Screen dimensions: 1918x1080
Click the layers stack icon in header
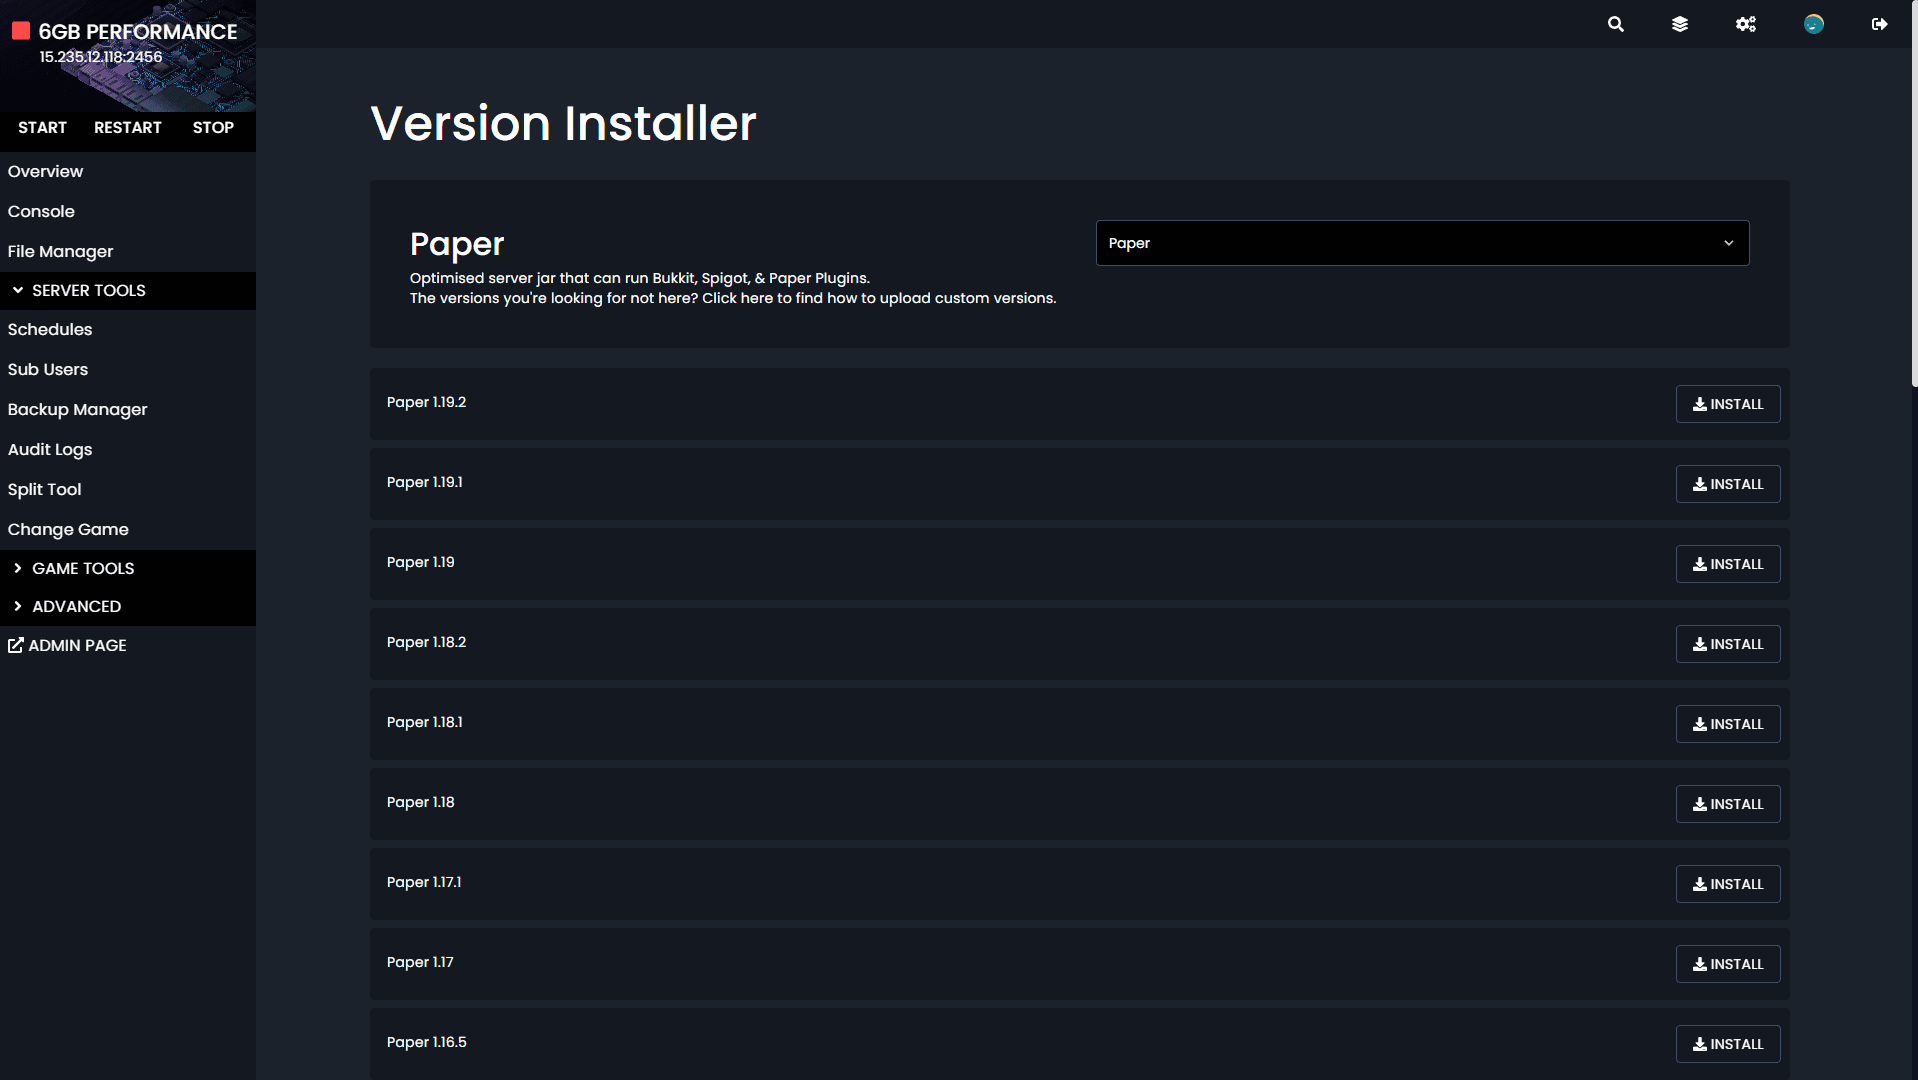click(1680, 24)
